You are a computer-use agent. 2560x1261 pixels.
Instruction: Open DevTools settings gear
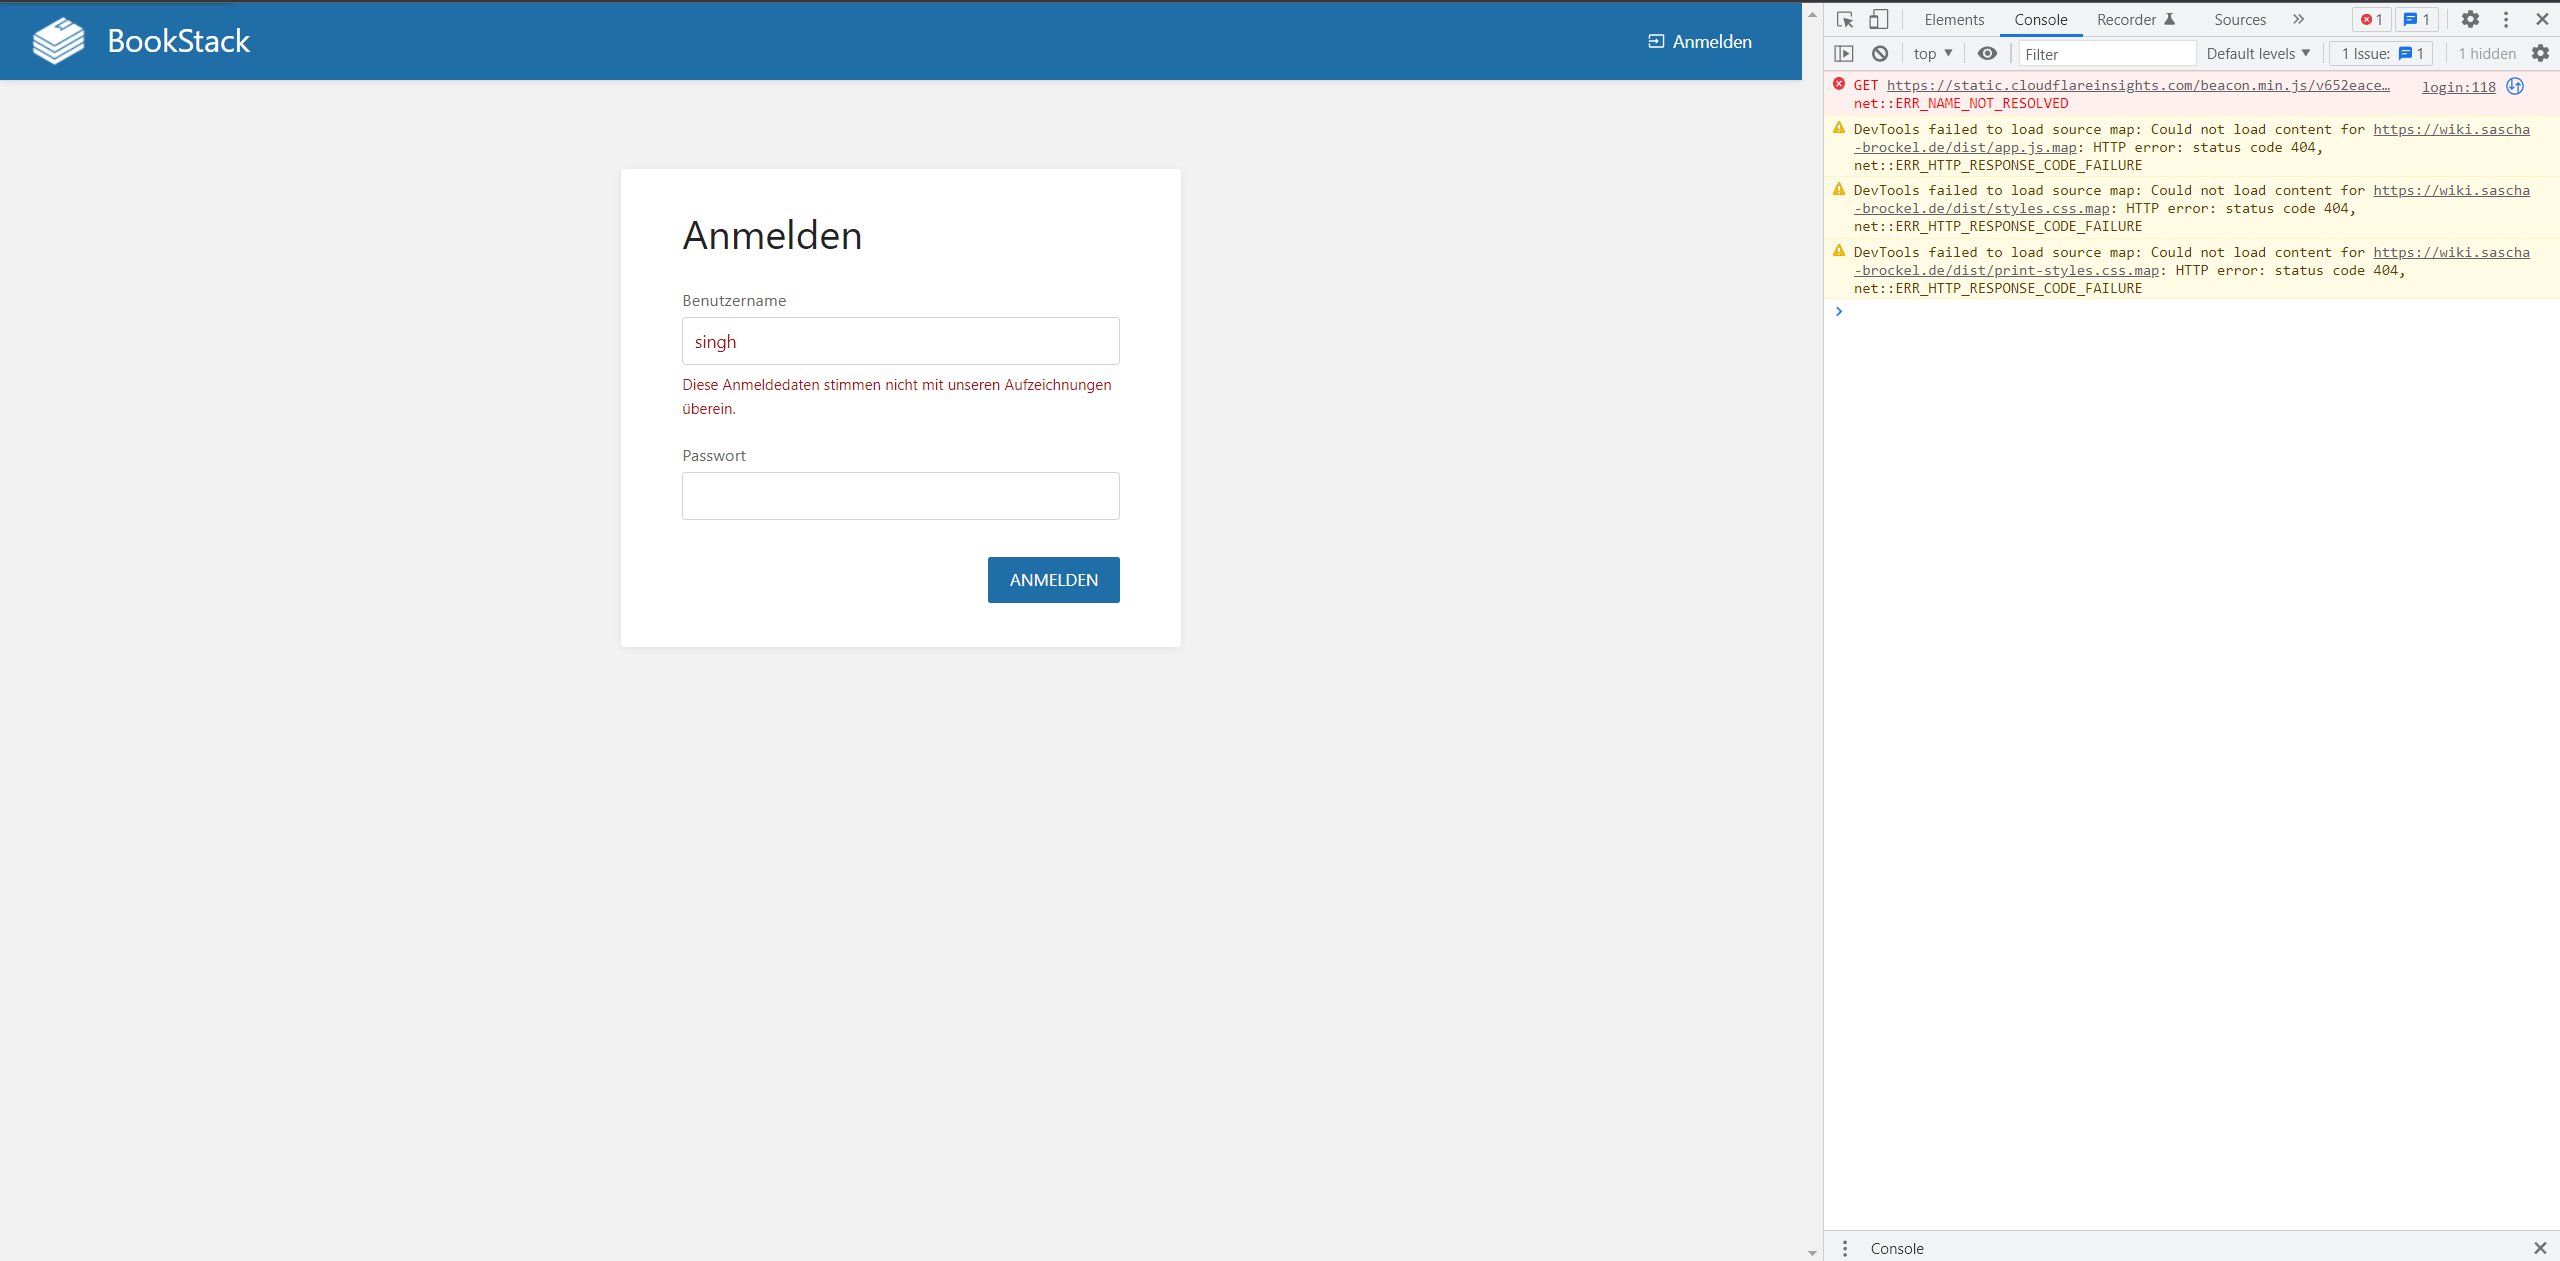click(x=2469, y=19)
